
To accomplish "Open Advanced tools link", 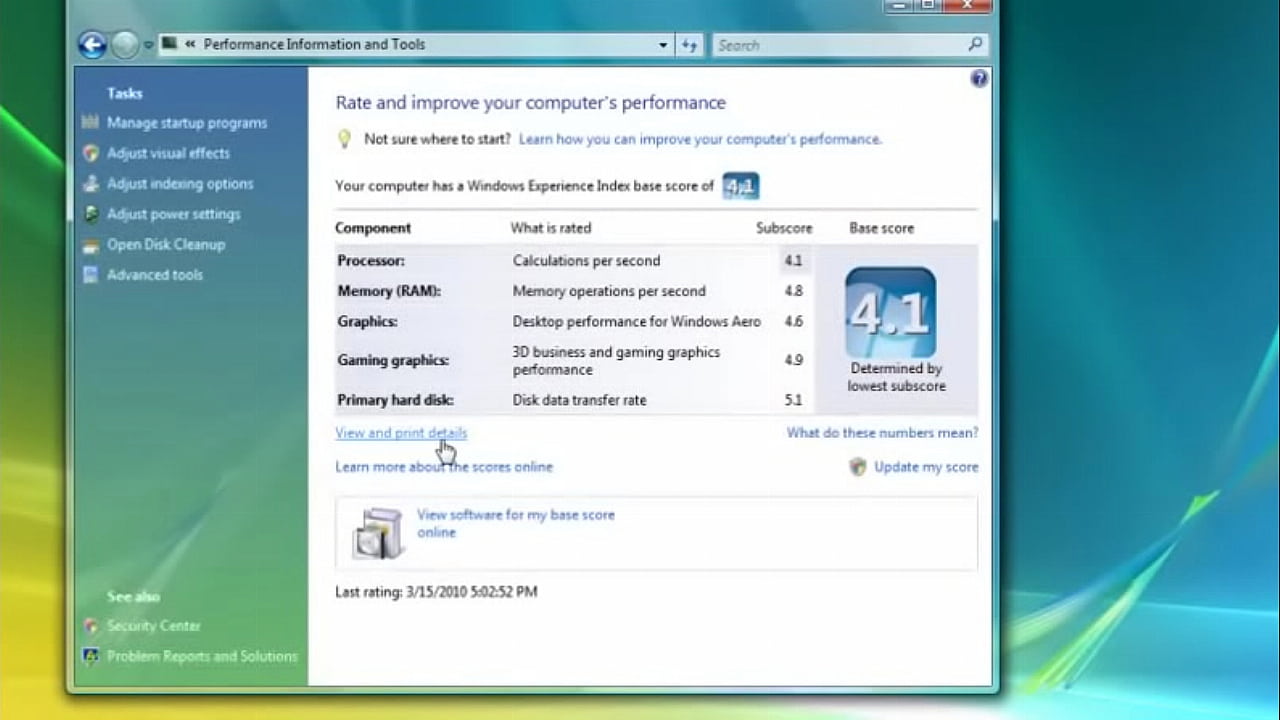I will pyautogui.click(x=155, y=275).
